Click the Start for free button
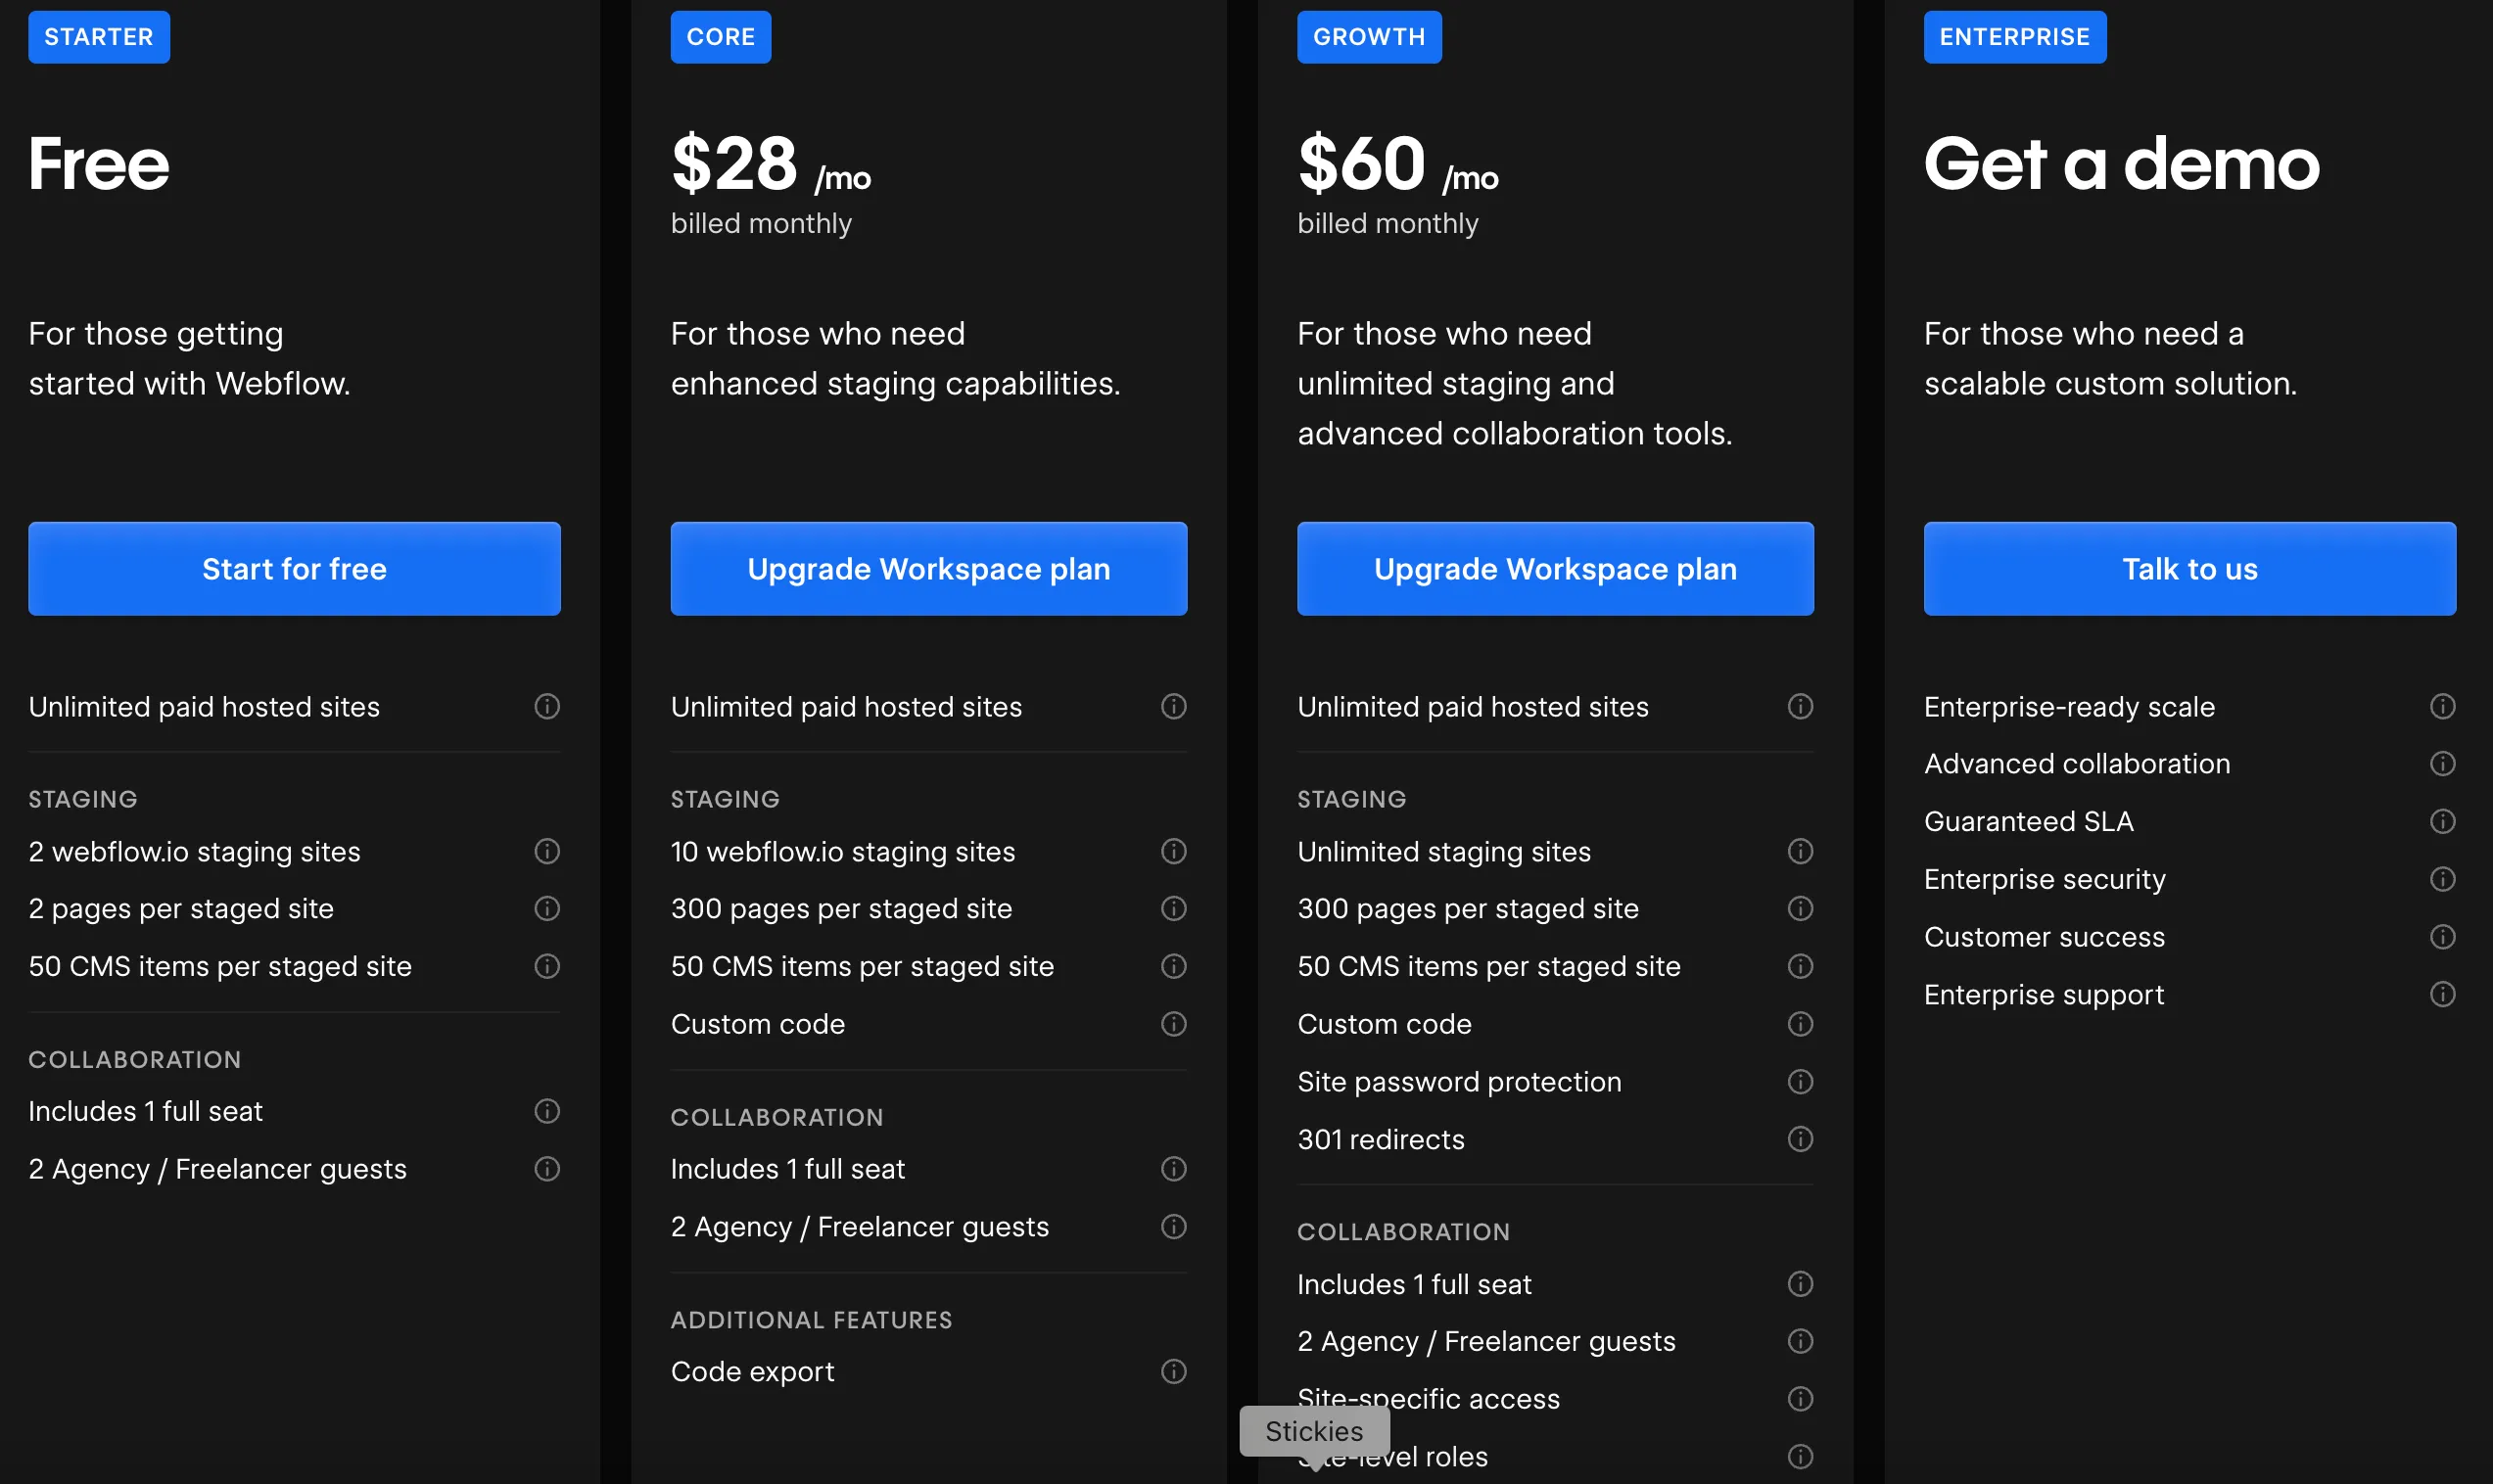2493x1484 pixels. point(294,569)
